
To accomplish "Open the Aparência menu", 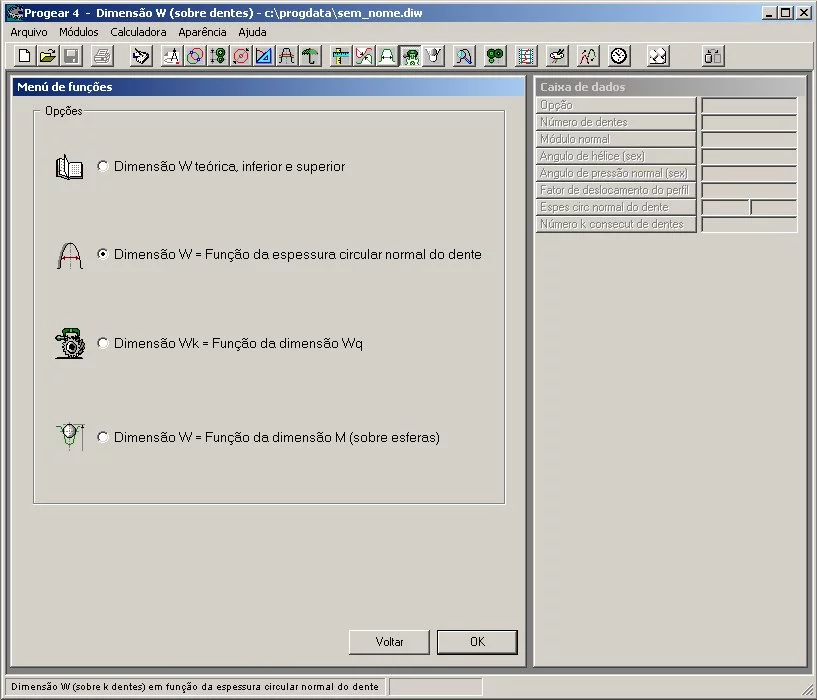I will [202, 32].
